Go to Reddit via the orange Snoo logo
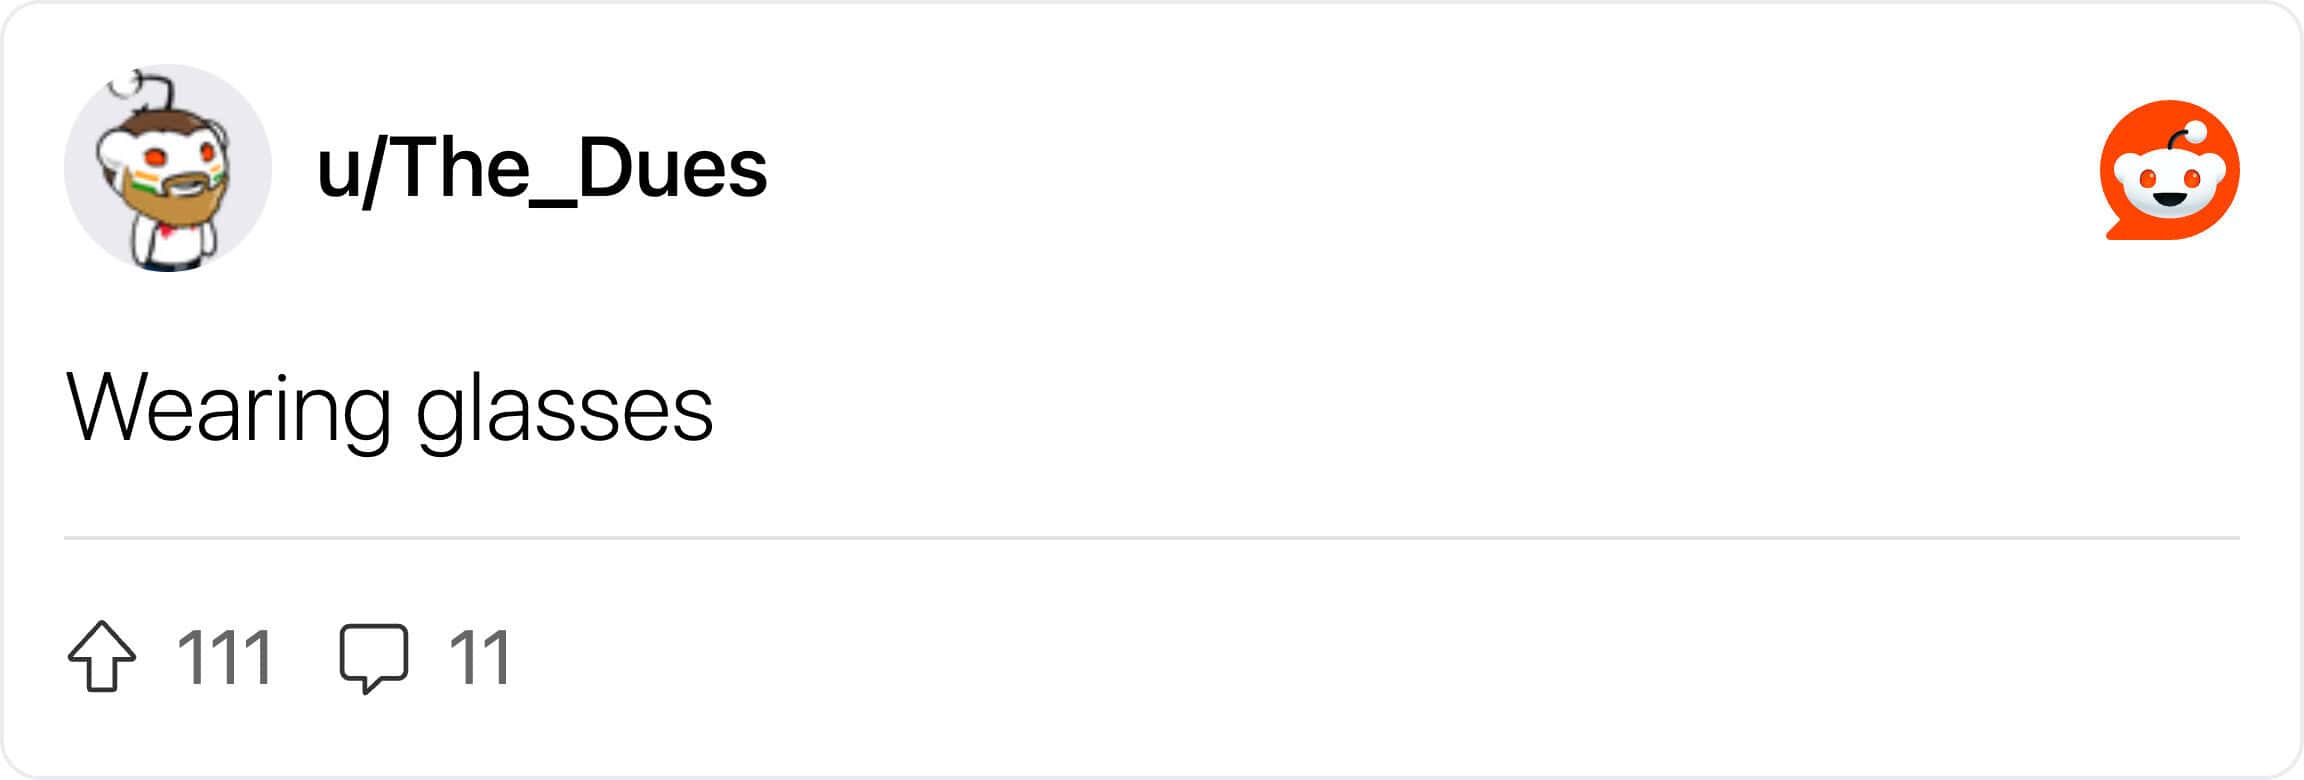Viewport: 2304px width, 780px height. tap(2169, 170)
